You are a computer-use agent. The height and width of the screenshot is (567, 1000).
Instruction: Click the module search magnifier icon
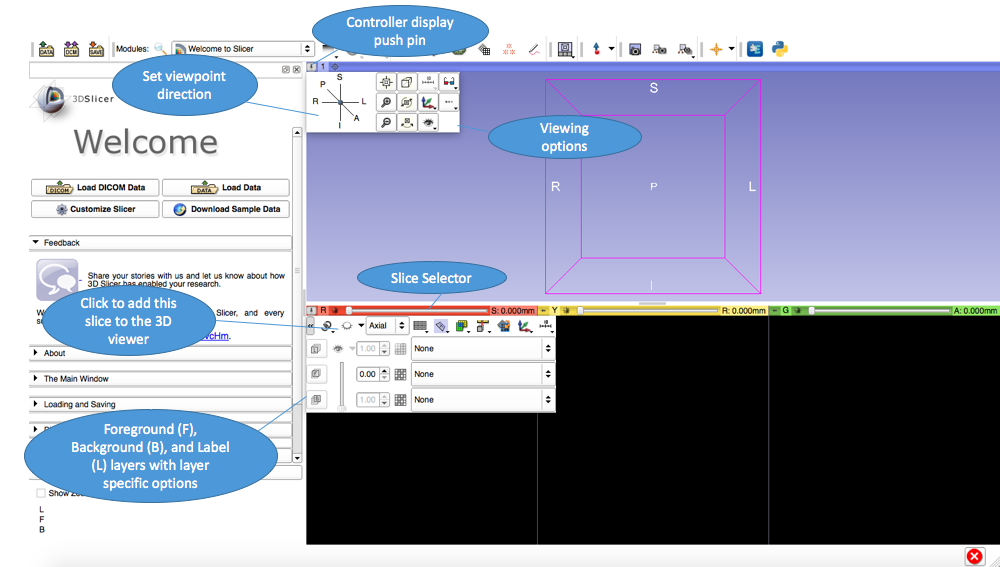pyautogui.click(x=160, y=48)
